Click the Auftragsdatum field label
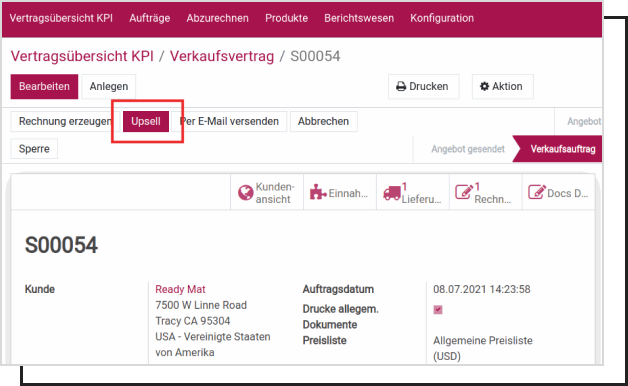Viewport: 628px width, 386px height. [x=338, y=289]
